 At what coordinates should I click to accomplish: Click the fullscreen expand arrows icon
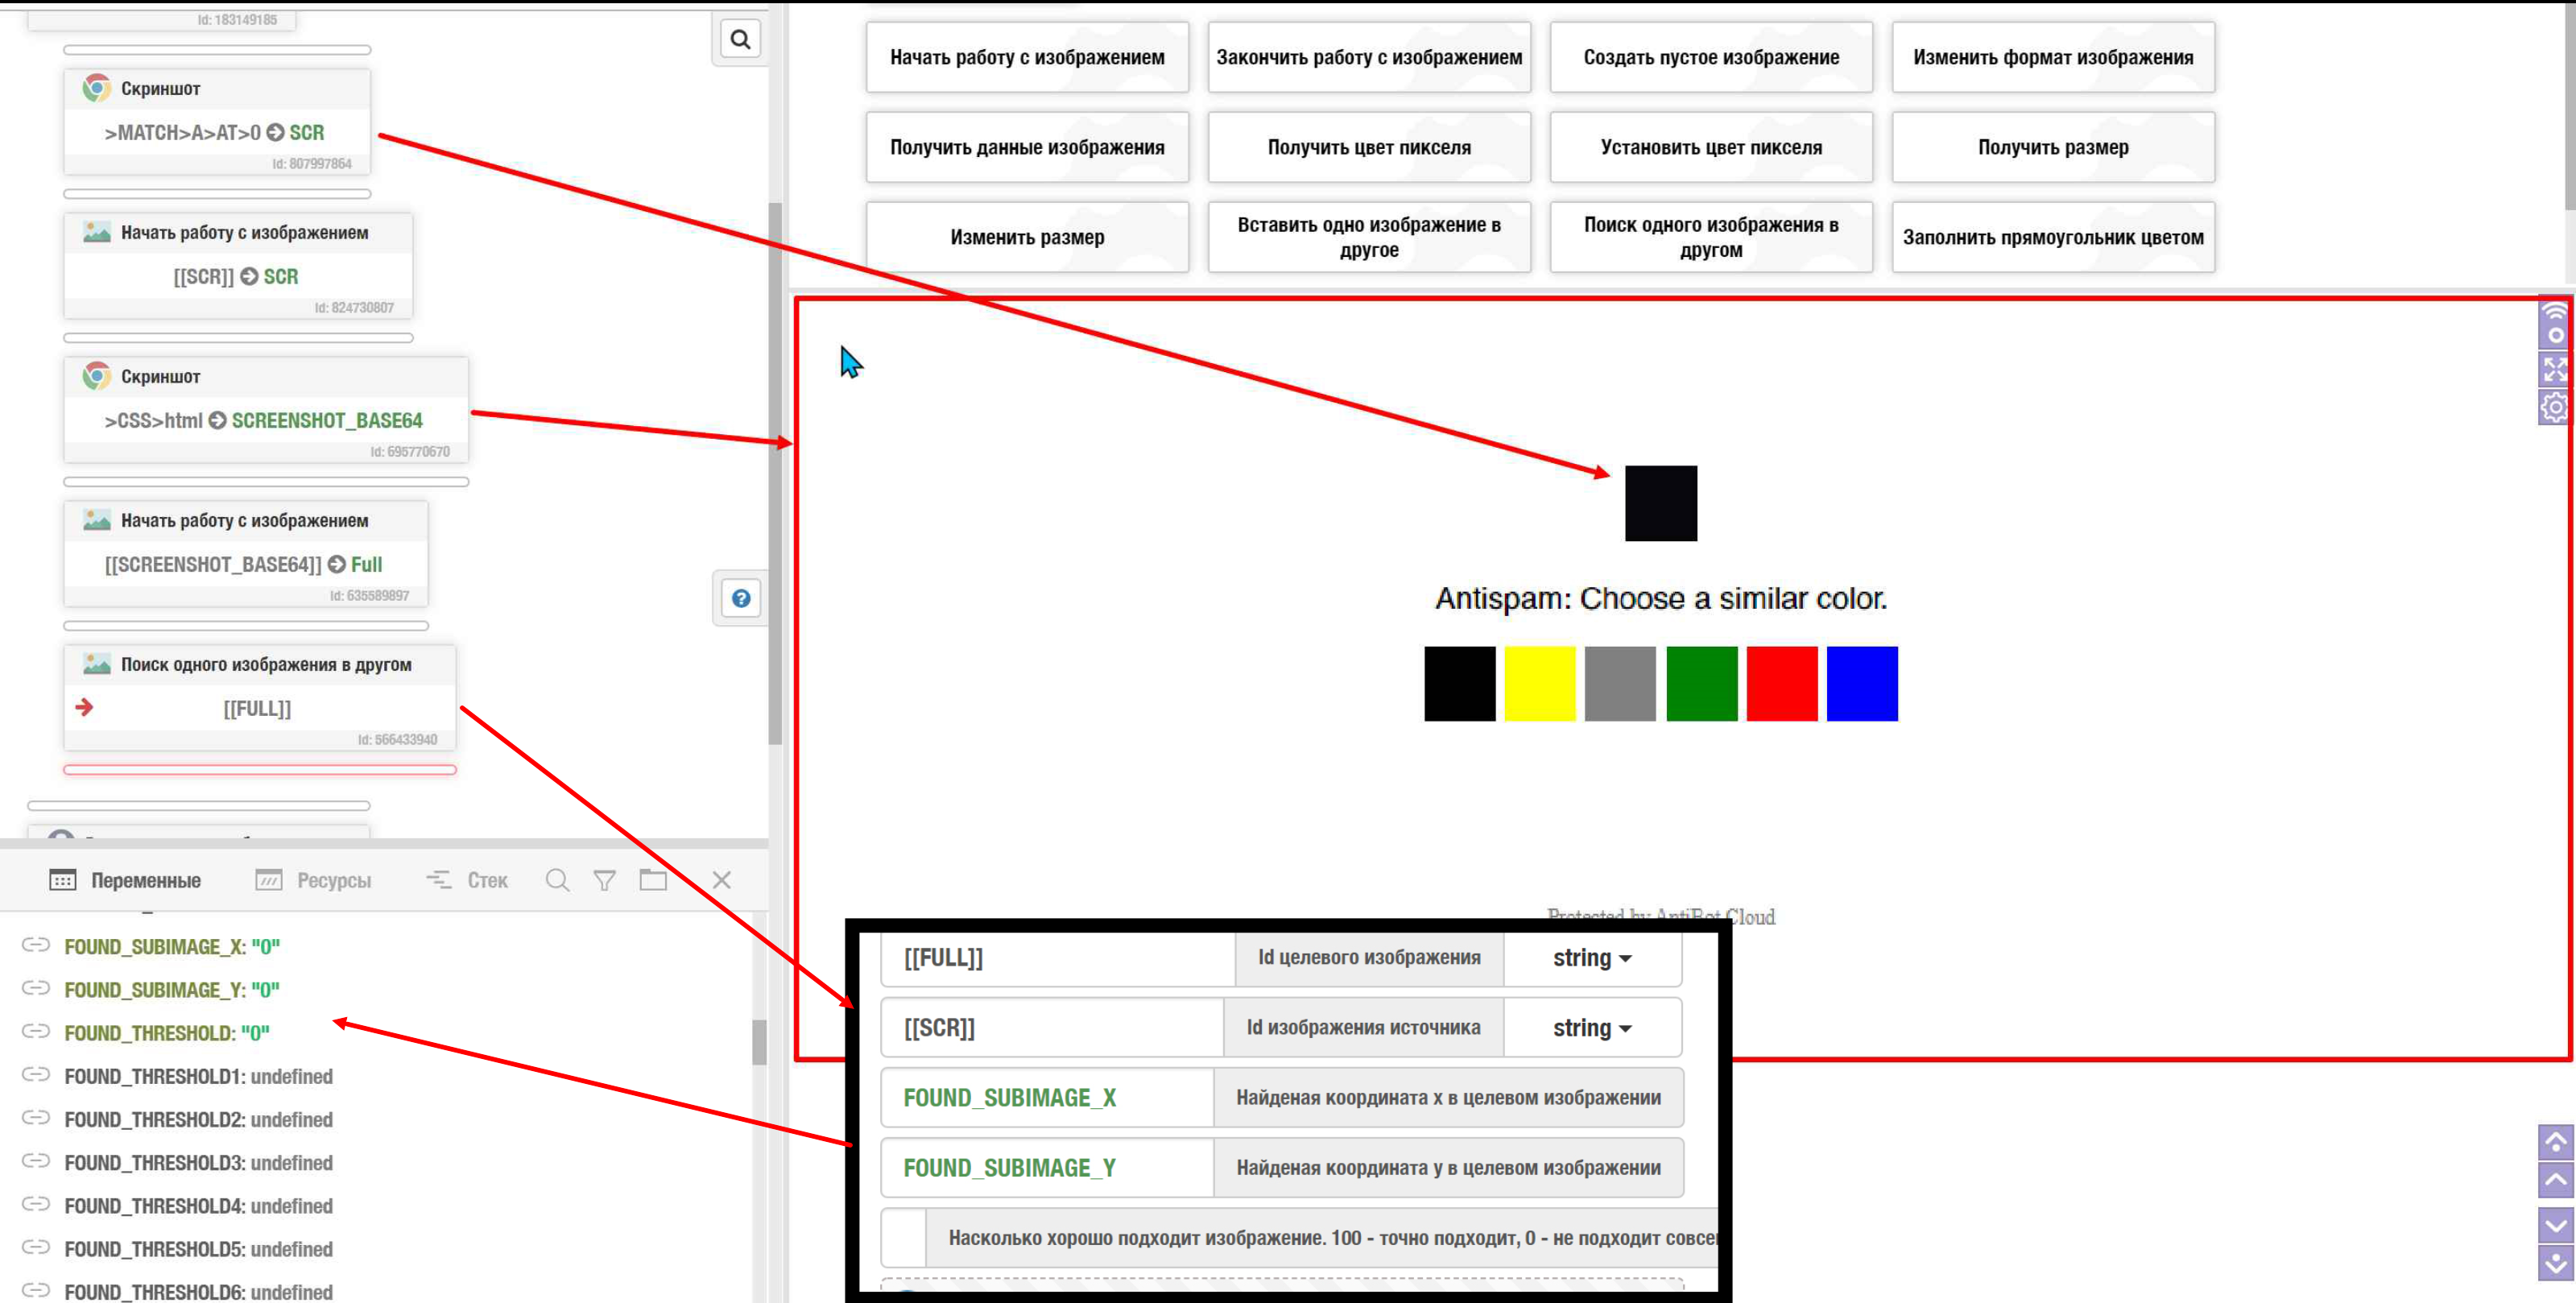click(2555, 369)
